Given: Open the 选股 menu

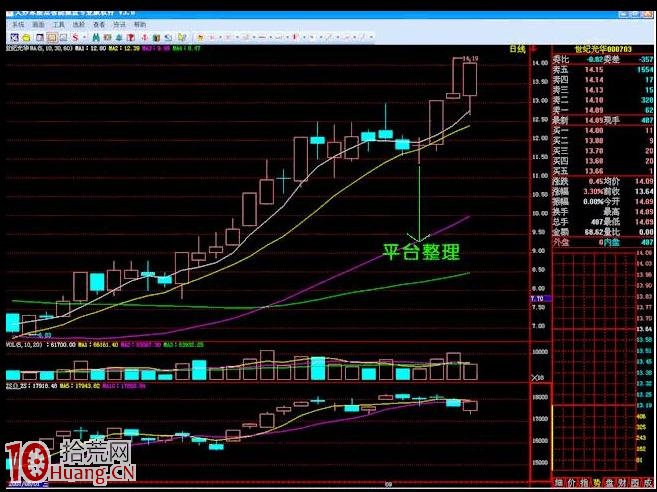Looking at the screenshot, I should click(79, 25).
